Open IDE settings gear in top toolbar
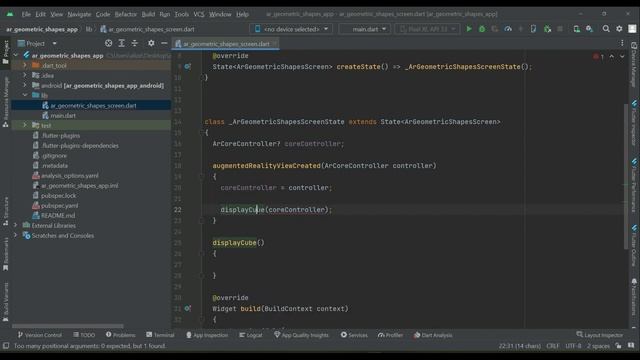Viewport: 640px width, 360px height. (x=619, y=29)
